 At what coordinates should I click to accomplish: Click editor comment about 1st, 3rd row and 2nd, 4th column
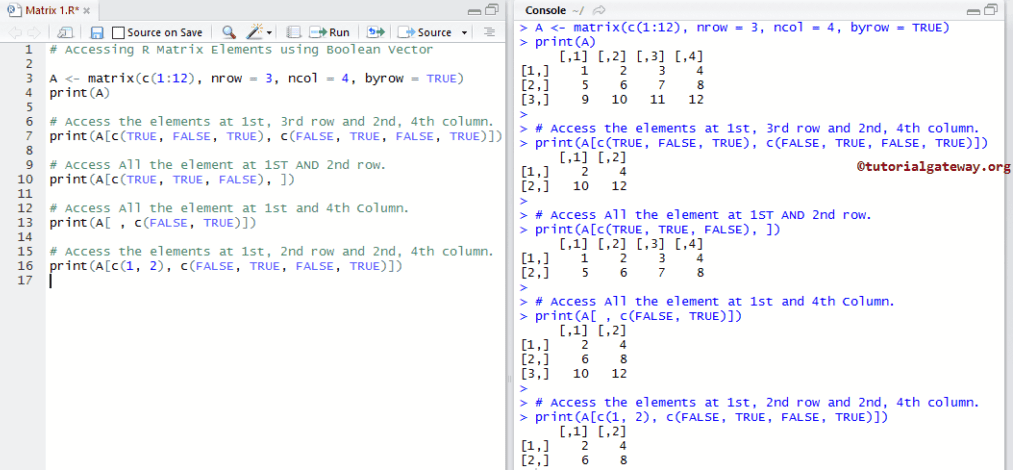(x=272, y=122)
